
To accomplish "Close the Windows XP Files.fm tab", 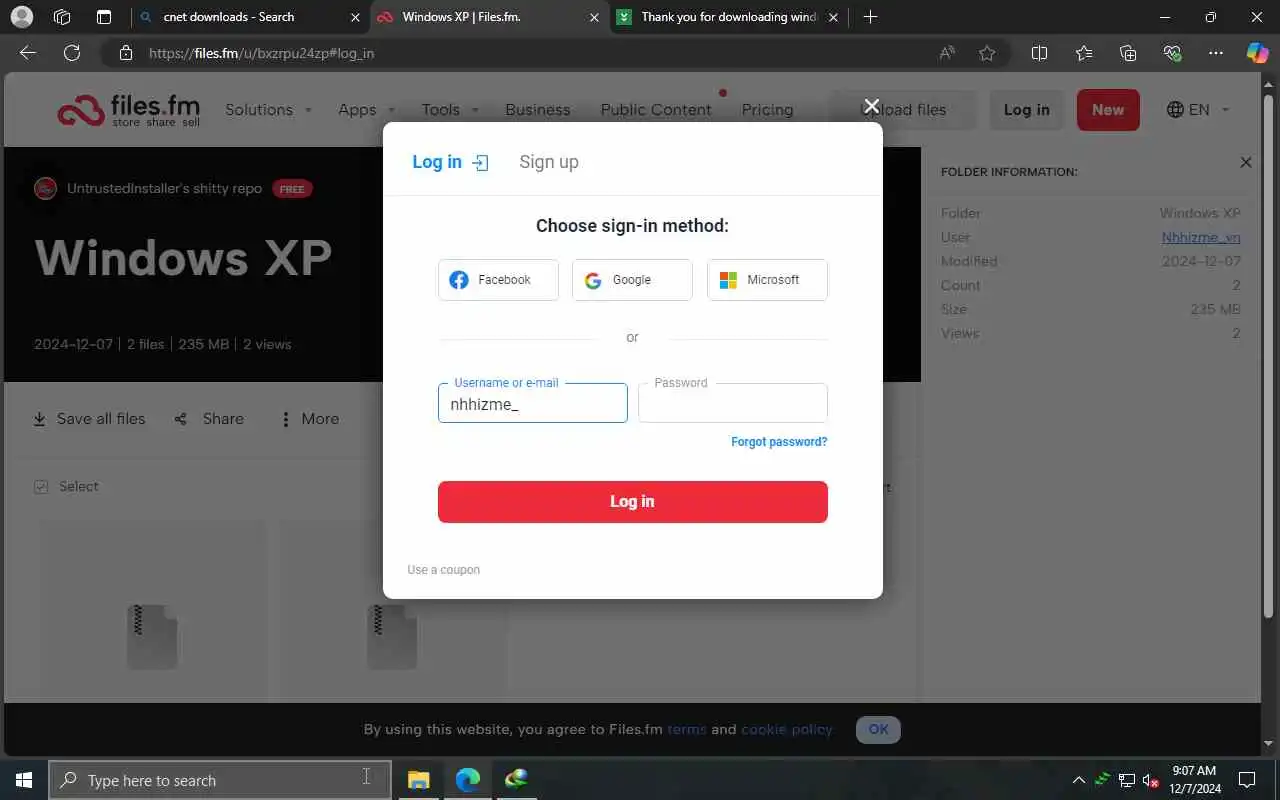I will pos(595,17).
